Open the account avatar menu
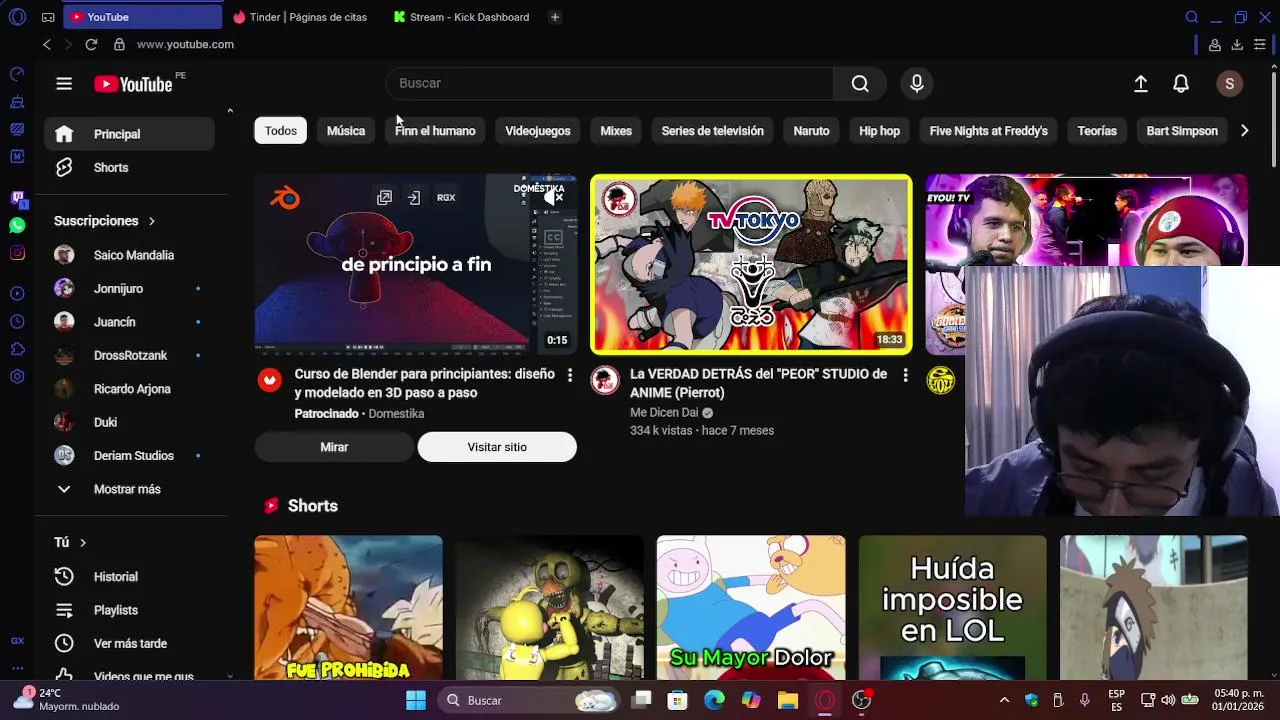 pos(1230,84)
